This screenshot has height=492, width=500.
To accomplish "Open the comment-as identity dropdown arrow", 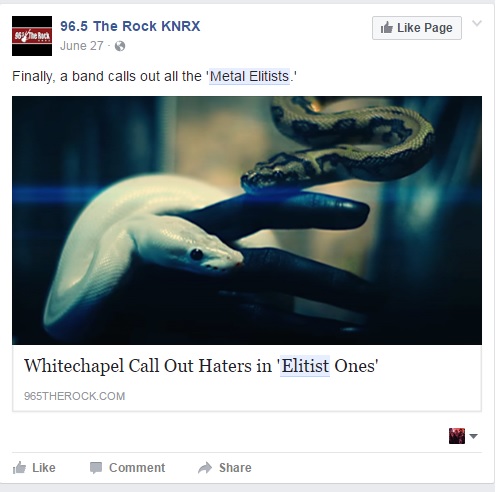I will pyautogui.click(x=473, y=436).
